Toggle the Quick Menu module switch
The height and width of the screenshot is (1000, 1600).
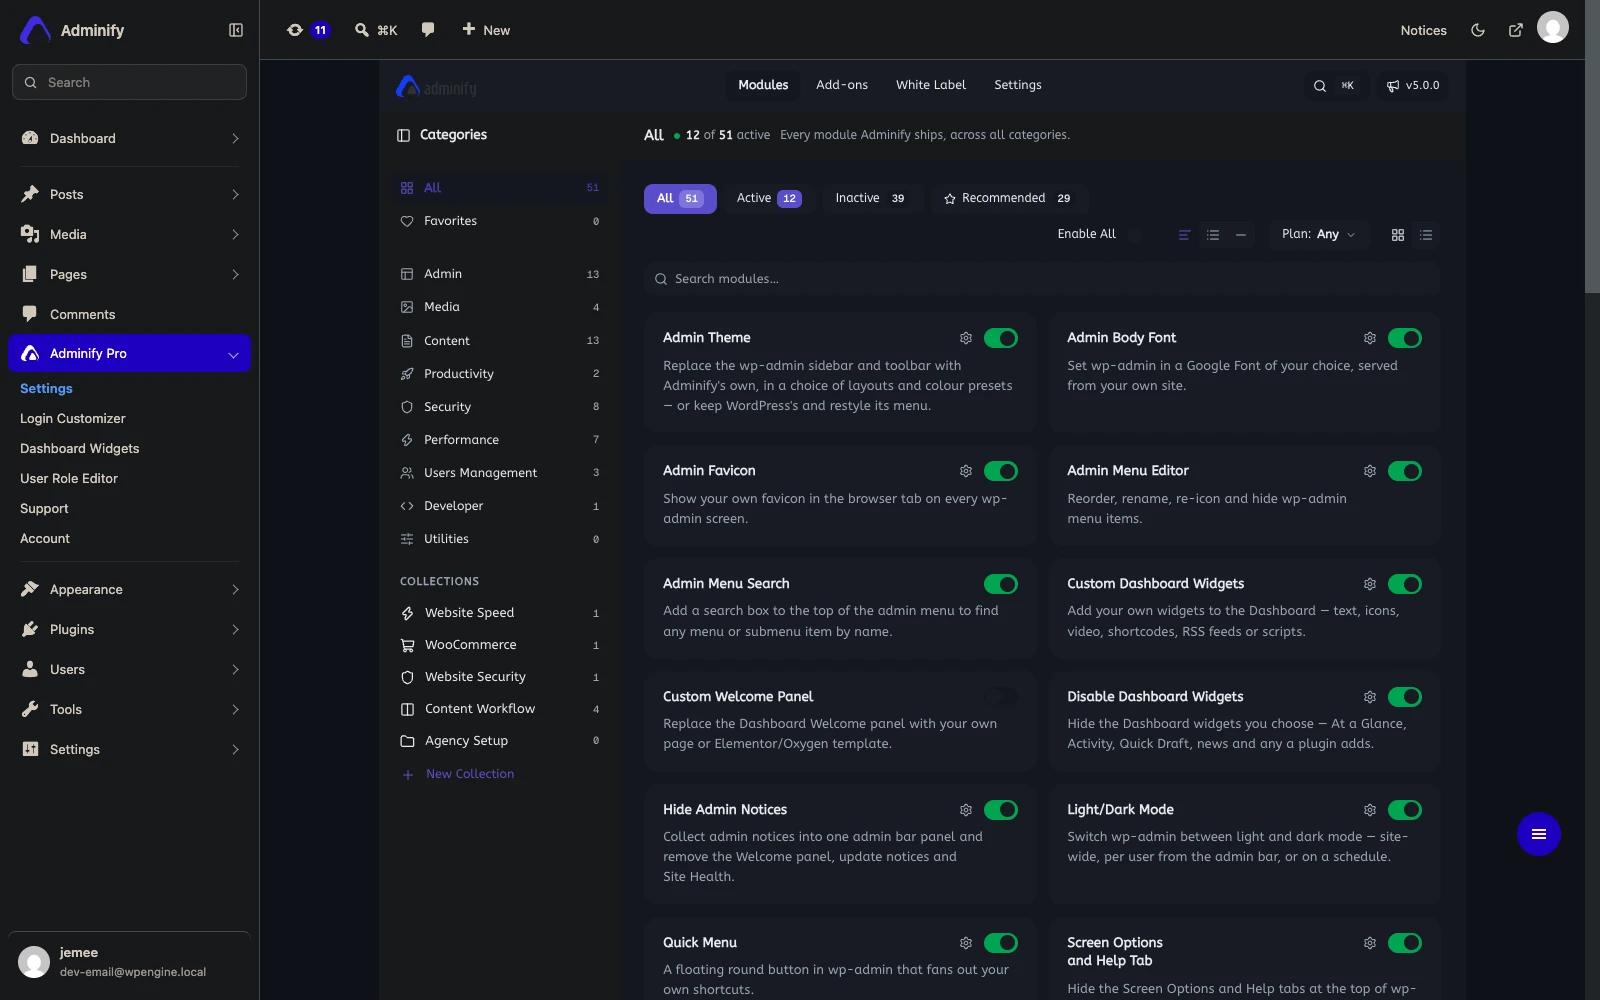[x=1001, y=943]
